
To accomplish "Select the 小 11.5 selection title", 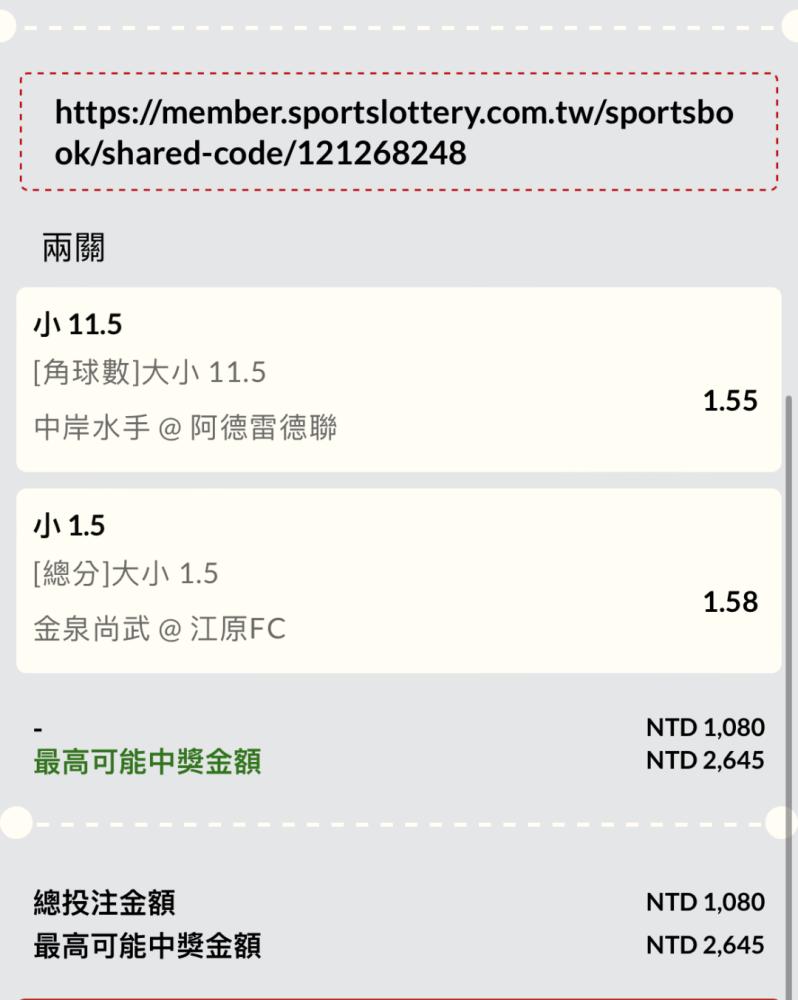I will (x=77, y=325).
